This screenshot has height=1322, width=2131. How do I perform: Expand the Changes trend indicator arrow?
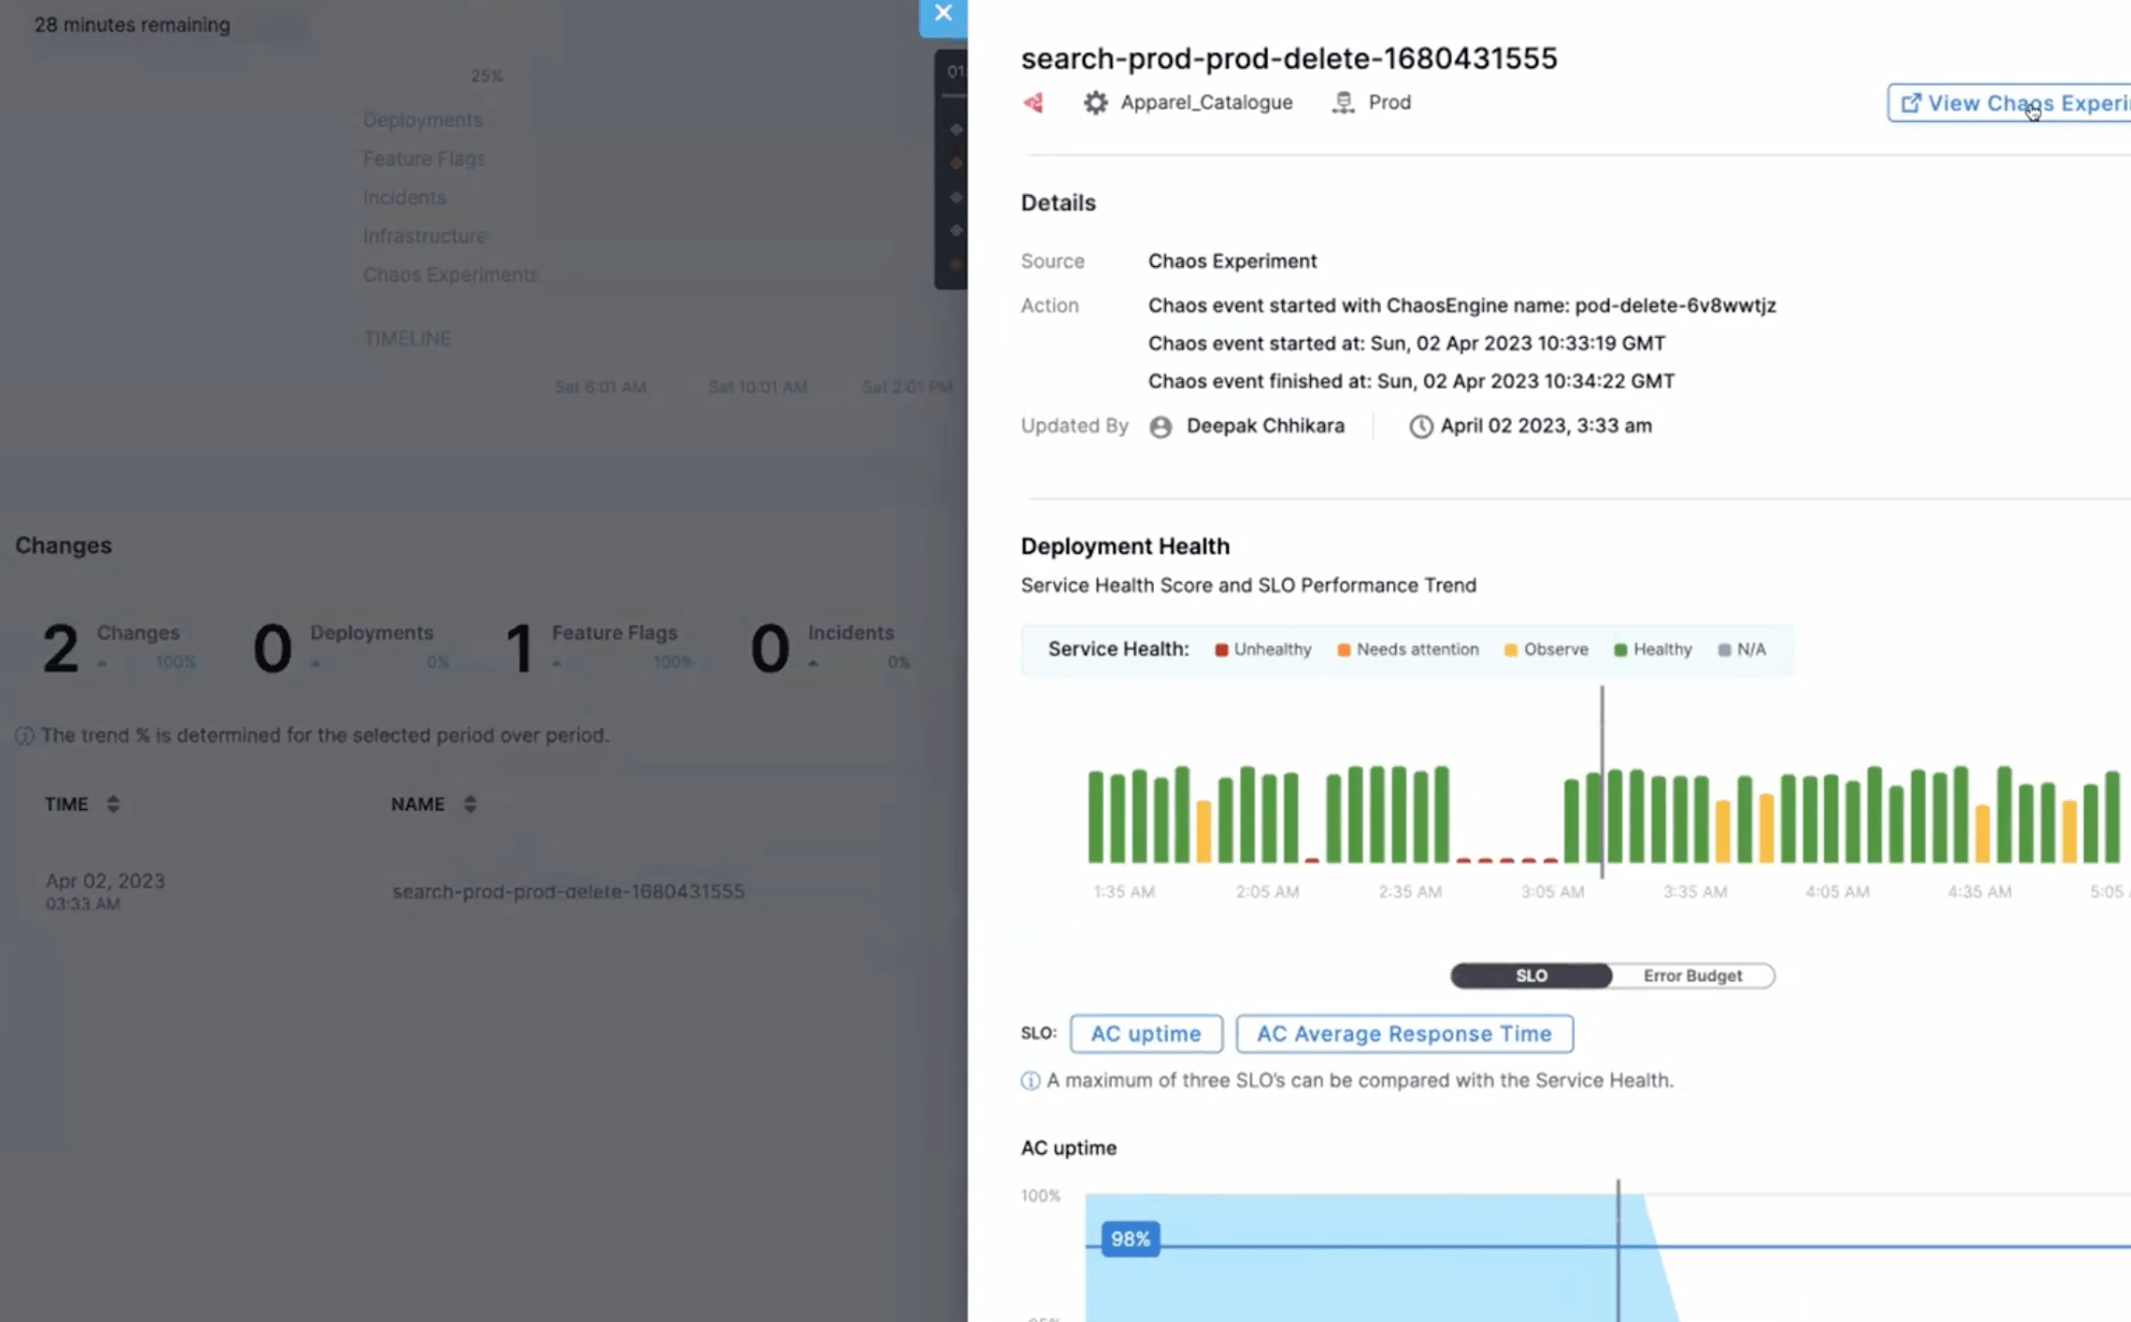(x=101, y=663)
